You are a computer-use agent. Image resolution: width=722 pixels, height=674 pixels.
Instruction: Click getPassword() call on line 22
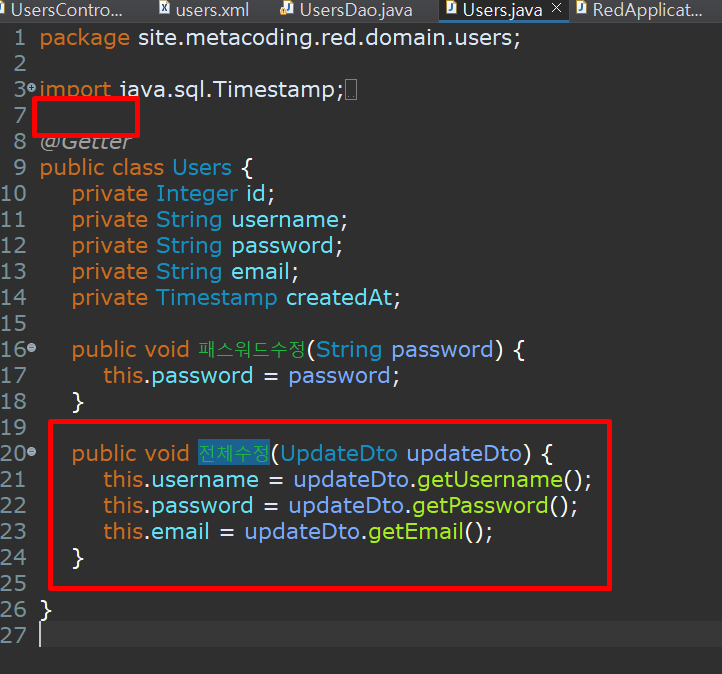[490, 506]
